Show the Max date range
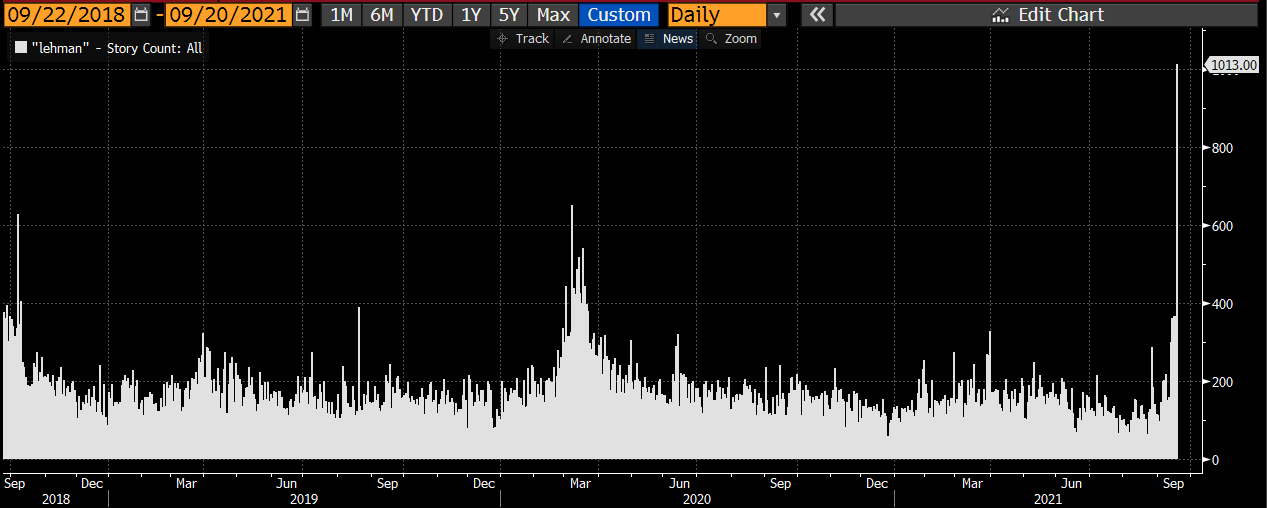1267x508 pixels. pos(553,15)
